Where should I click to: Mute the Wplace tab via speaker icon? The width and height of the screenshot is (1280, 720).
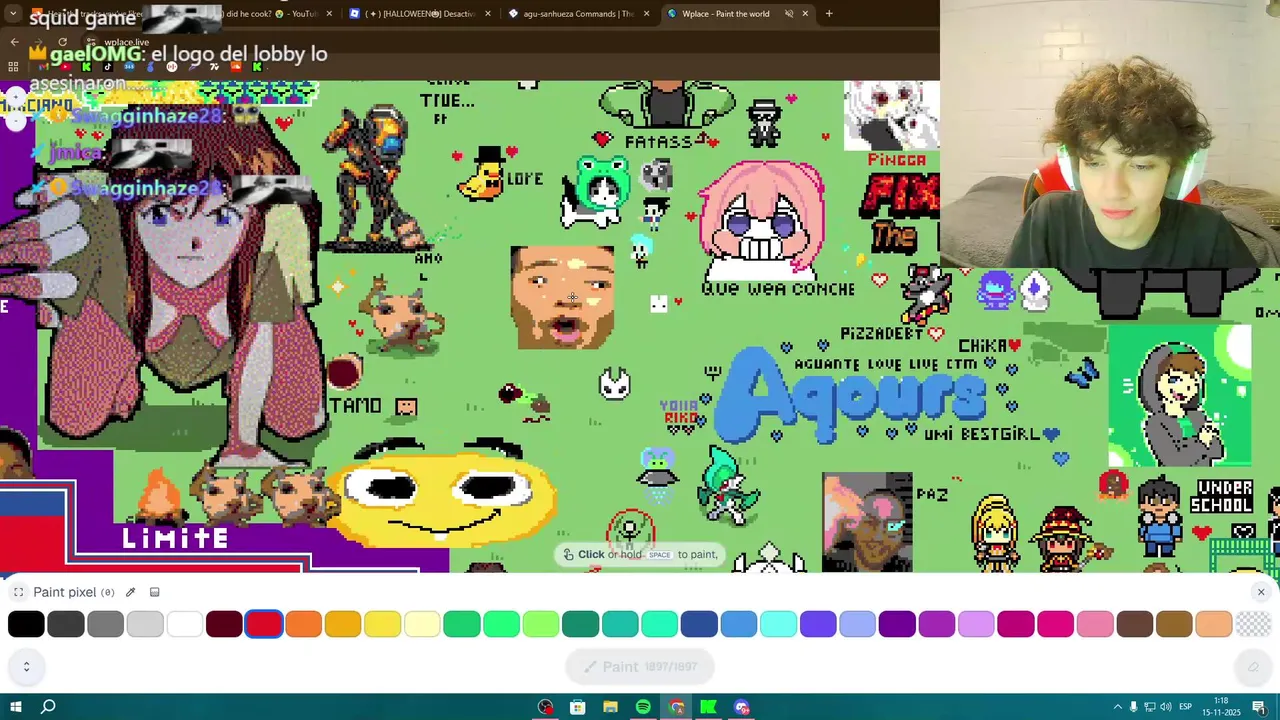click(x=788, y=14)
